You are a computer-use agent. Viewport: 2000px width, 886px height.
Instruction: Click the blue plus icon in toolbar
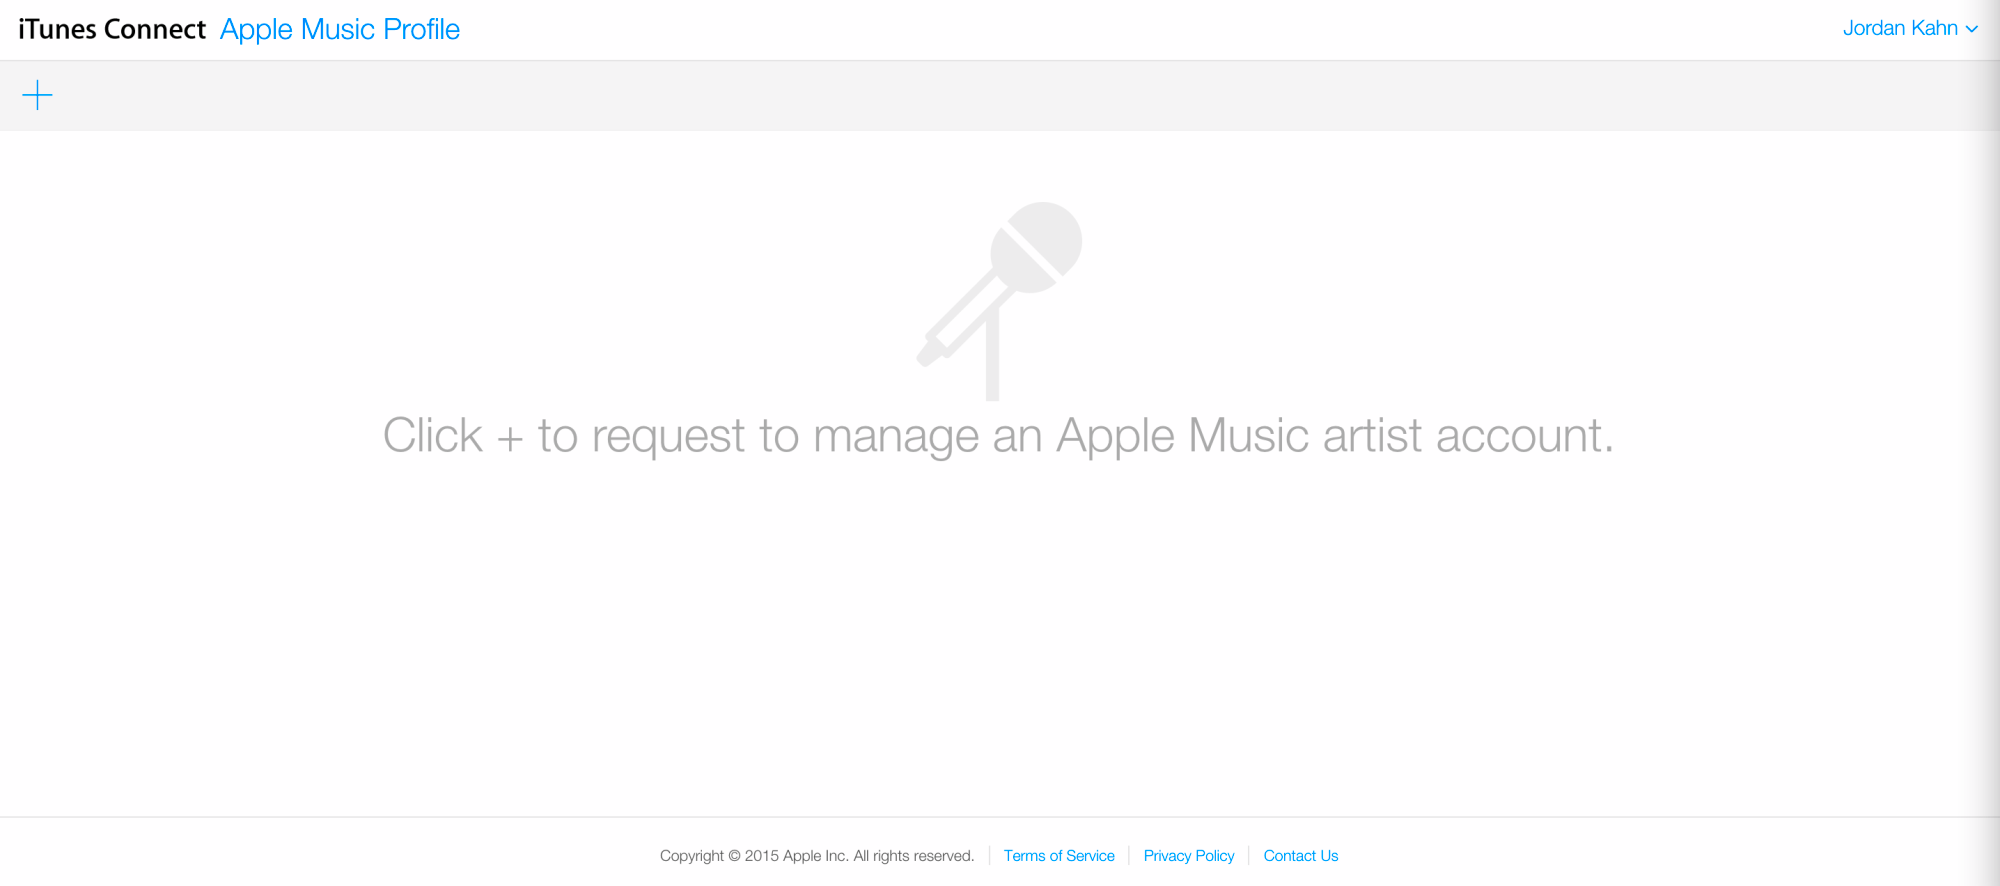(37, 95)
